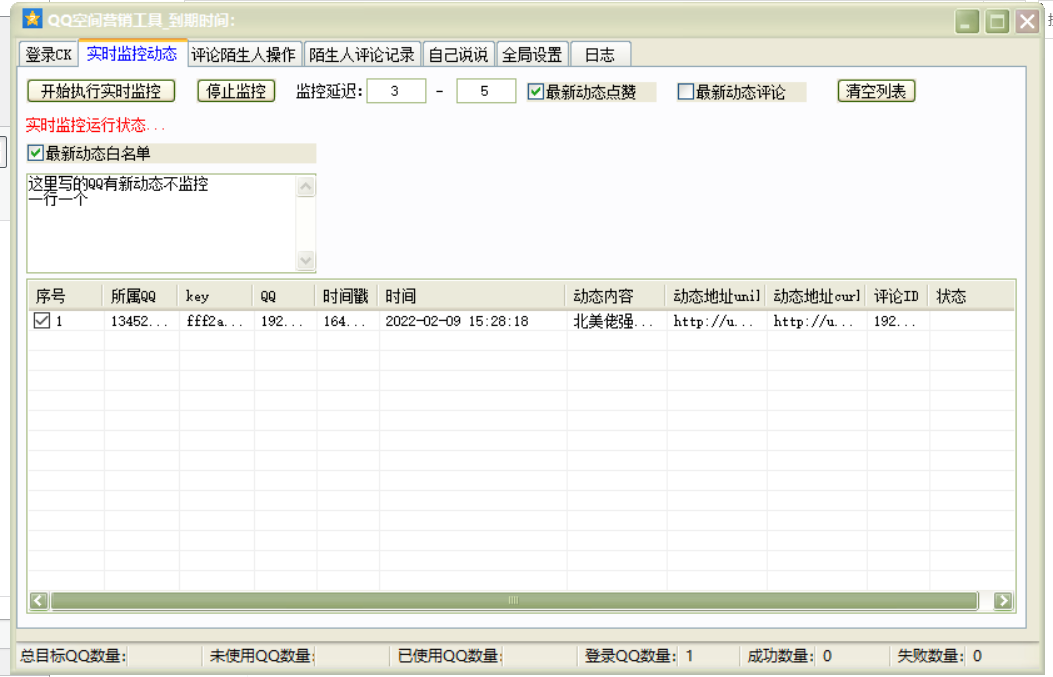The height and width of the screenshot is (677, 1053).
Task: Maximize the QQ空间营销工具 window
Action: [997, 21]
